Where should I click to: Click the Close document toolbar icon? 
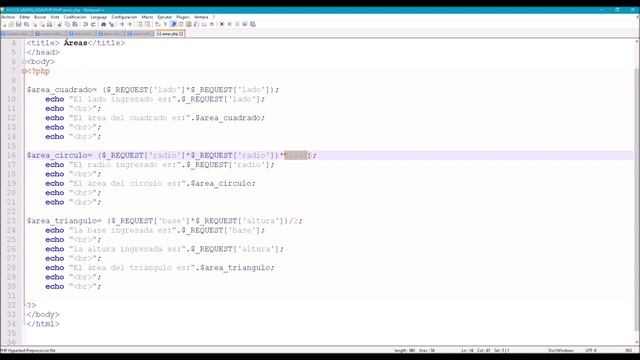[x=35, y=24]
